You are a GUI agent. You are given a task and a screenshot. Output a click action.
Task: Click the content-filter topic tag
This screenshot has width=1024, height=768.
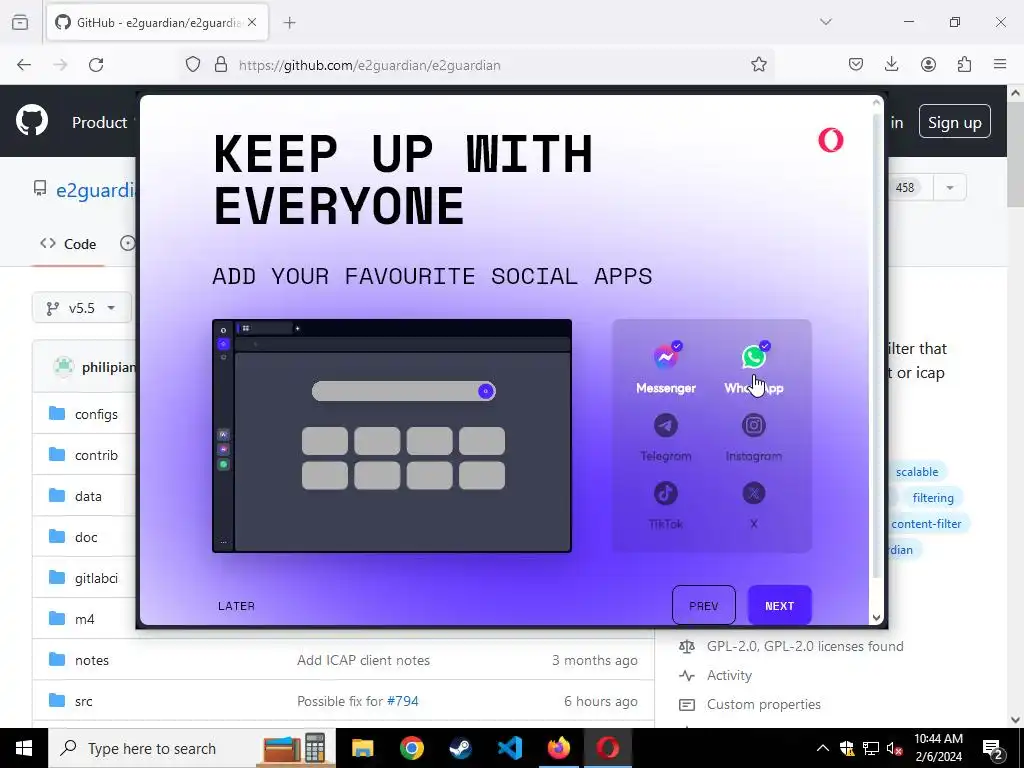926,524
